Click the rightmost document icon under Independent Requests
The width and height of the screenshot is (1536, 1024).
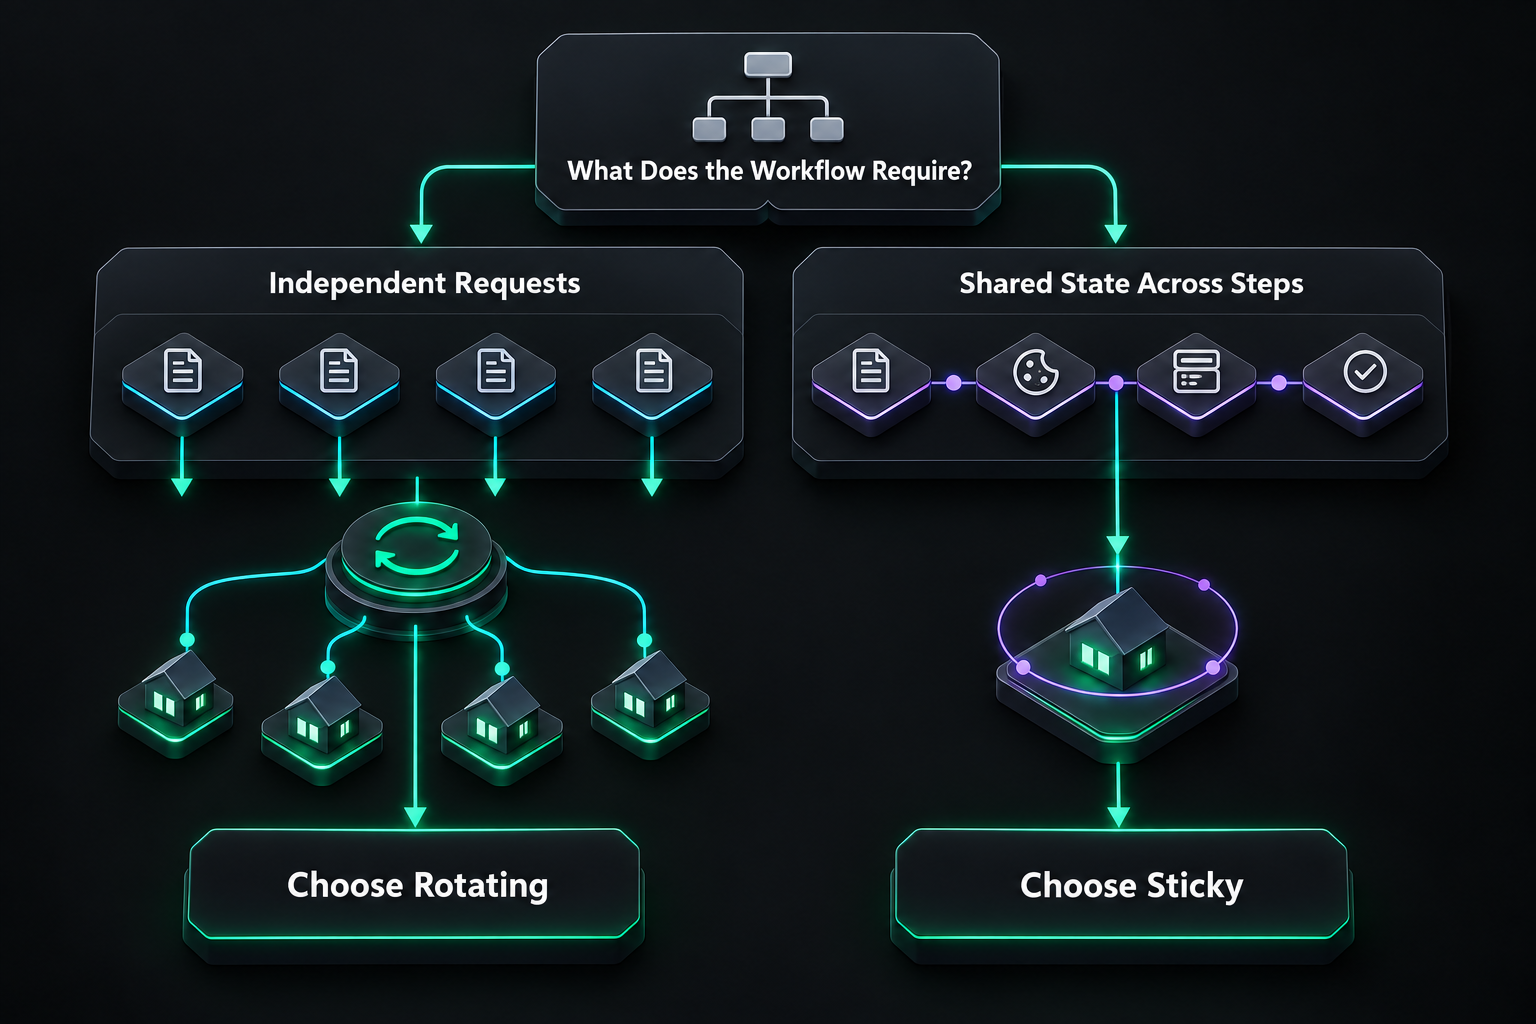[654, 371]
